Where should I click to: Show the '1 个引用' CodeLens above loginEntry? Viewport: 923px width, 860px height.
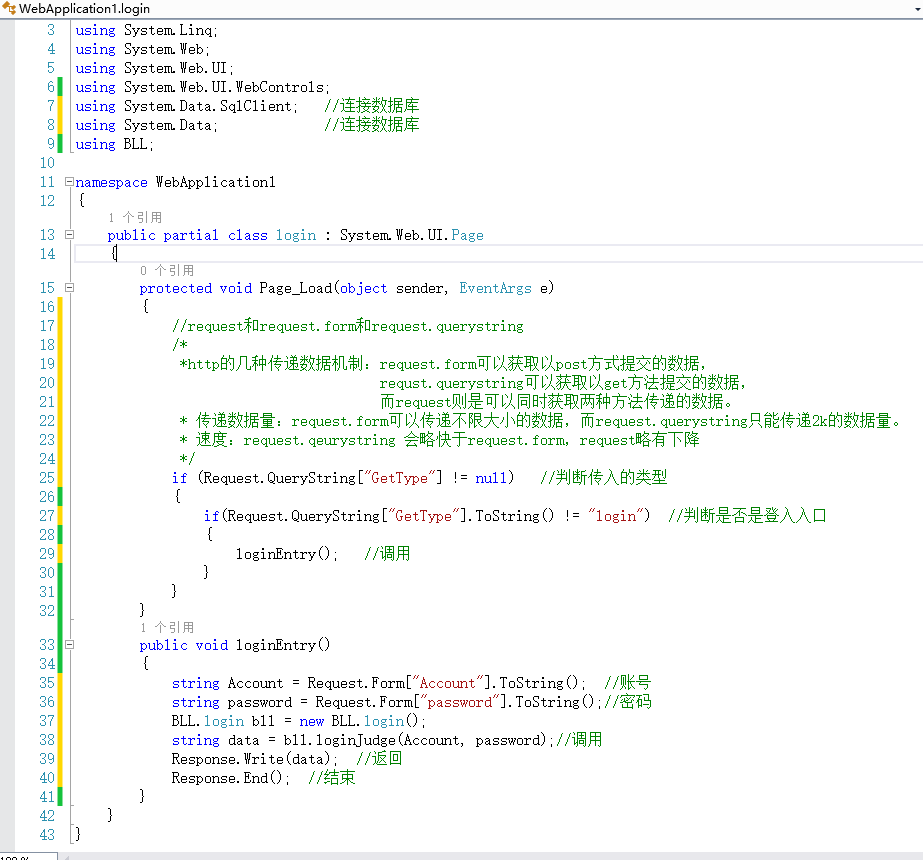[167, 627]
